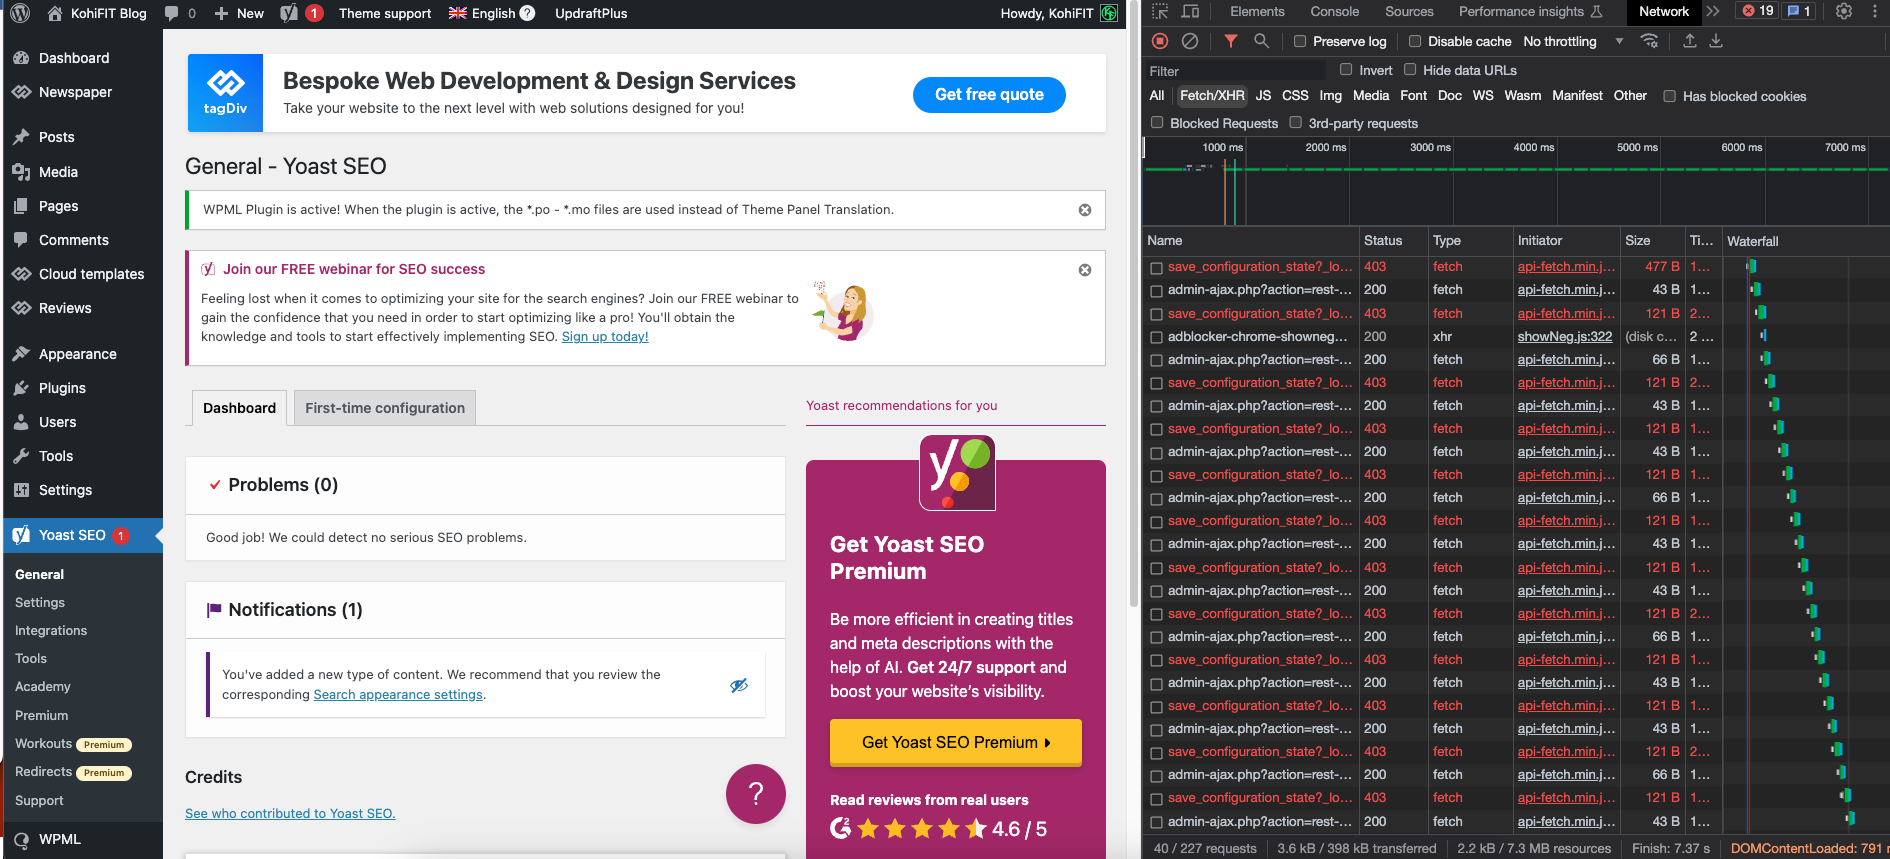Click KohiFIT user avatar icon
This screenshot has height=859, width=1890.
(1109, 13)
